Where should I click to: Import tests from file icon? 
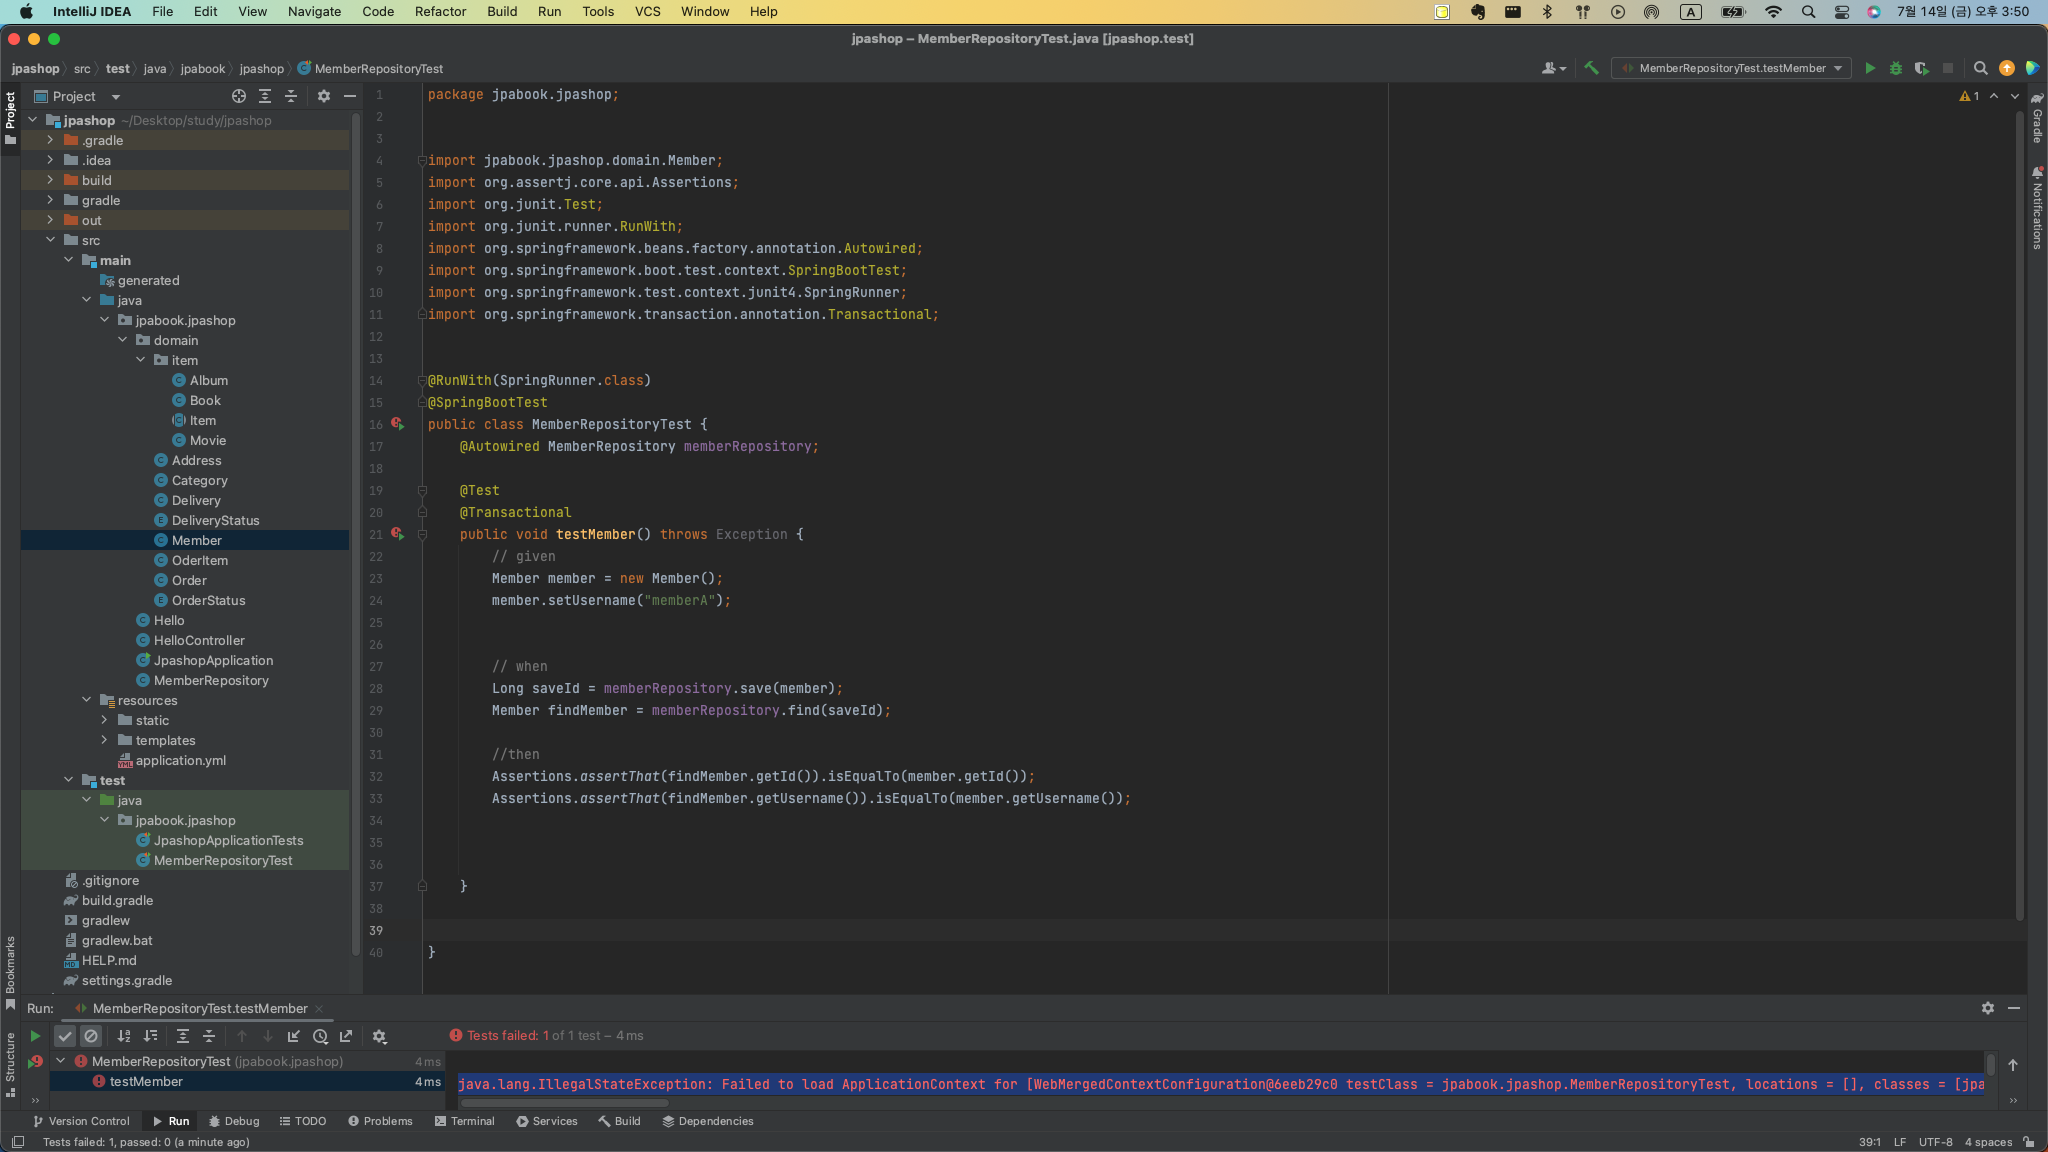coord(294,1036)
